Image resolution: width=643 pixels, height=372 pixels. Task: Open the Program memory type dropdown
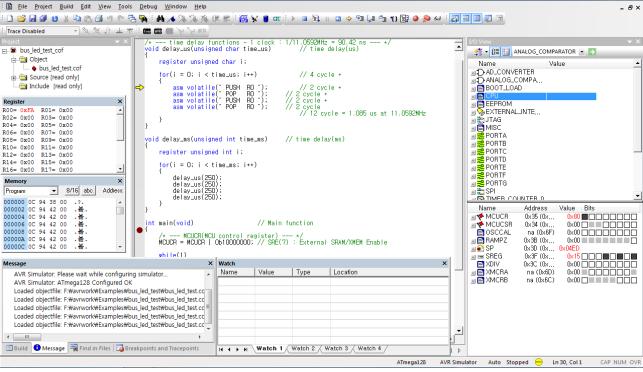coord(54,191)
